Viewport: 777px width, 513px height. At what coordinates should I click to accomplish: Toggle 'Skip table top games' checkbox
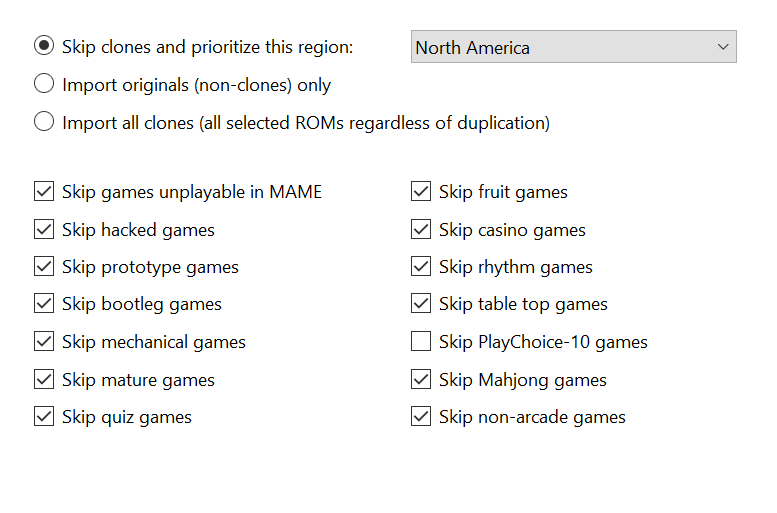pos(421,304)
